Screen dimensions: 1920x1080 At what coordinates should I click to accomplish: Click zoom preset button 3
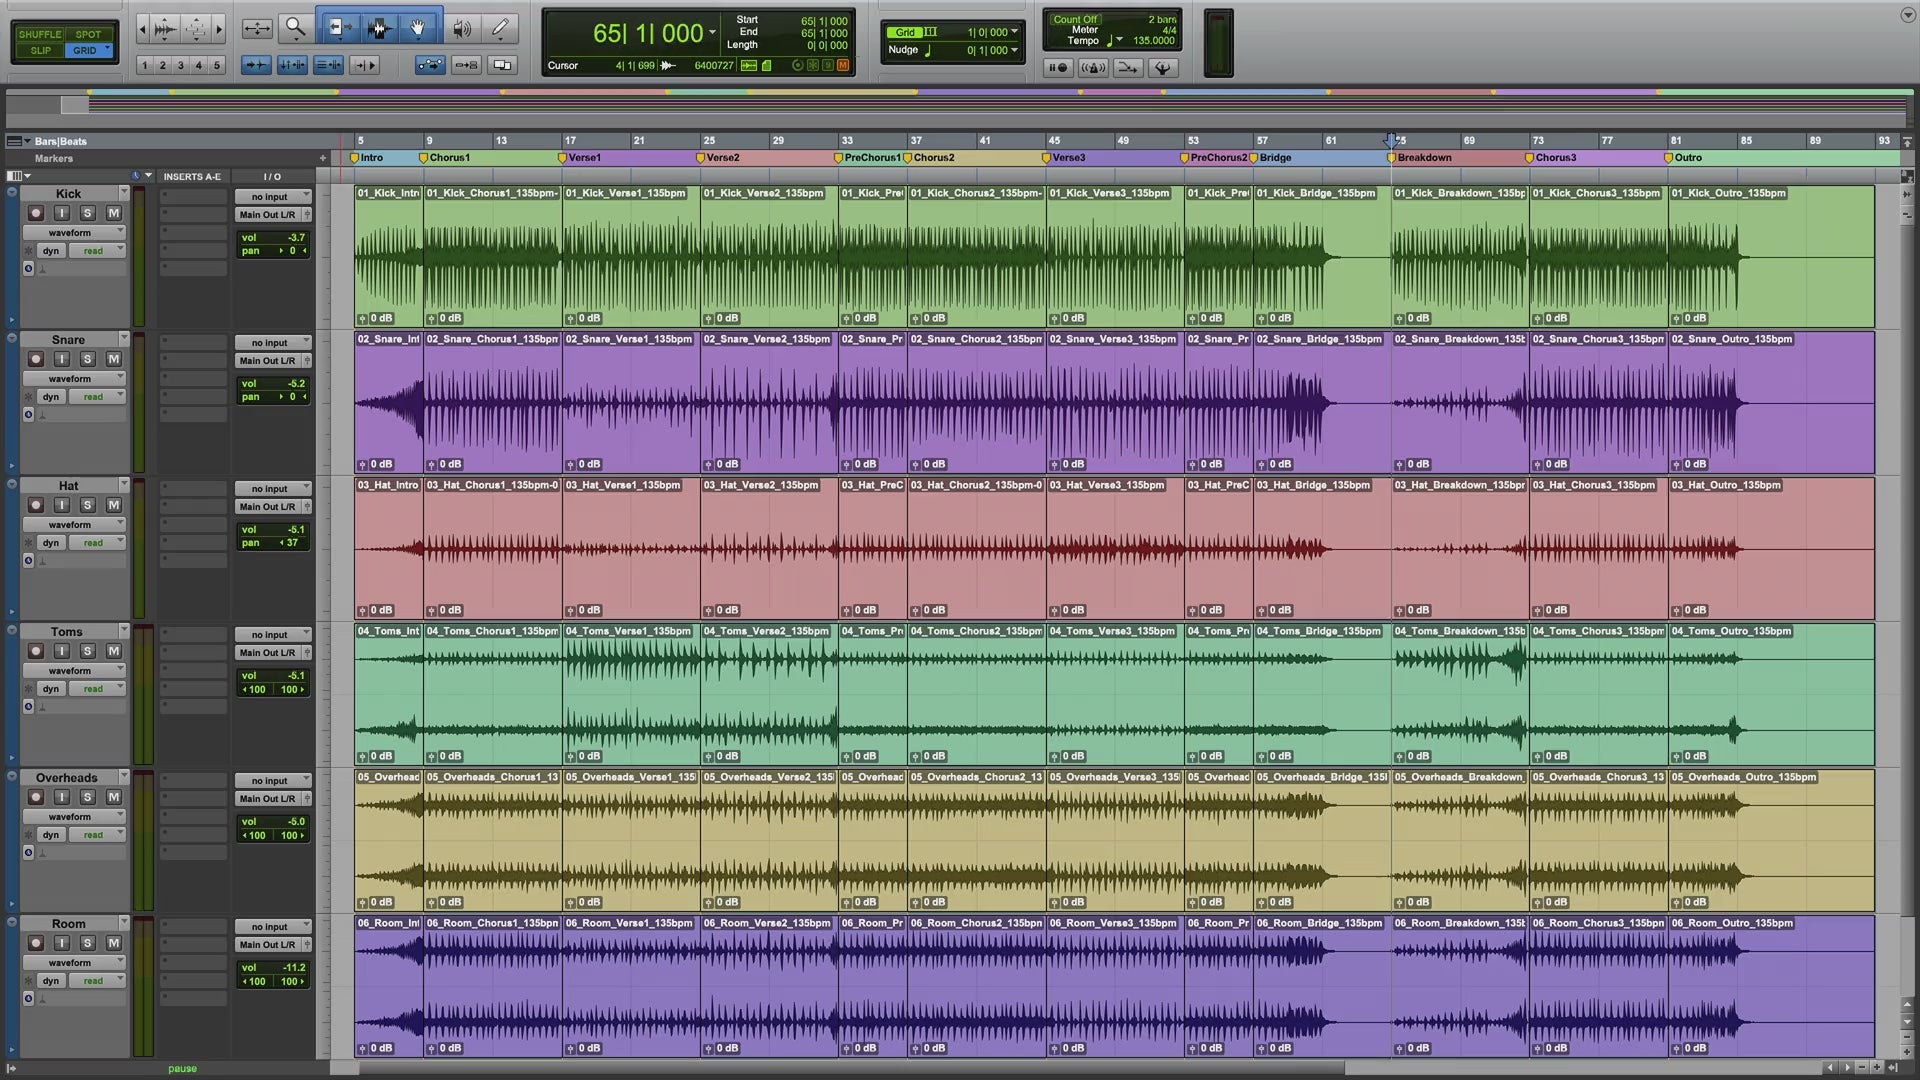[x=180, y=65]
